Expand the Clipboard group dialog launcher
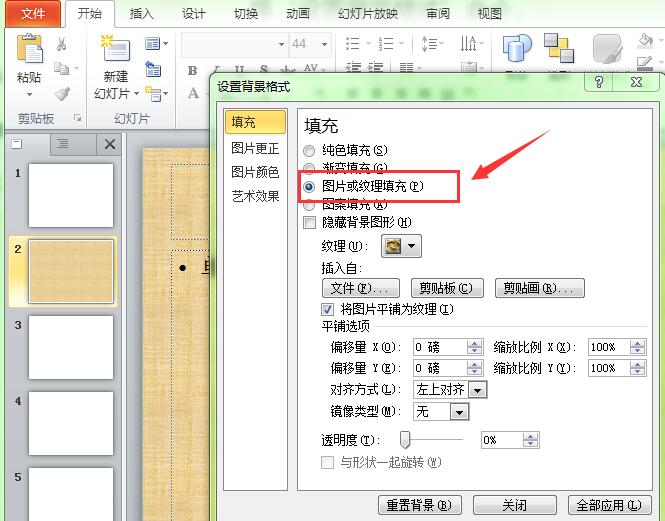Viewport: 665px width, 521px height. (77, 118)
